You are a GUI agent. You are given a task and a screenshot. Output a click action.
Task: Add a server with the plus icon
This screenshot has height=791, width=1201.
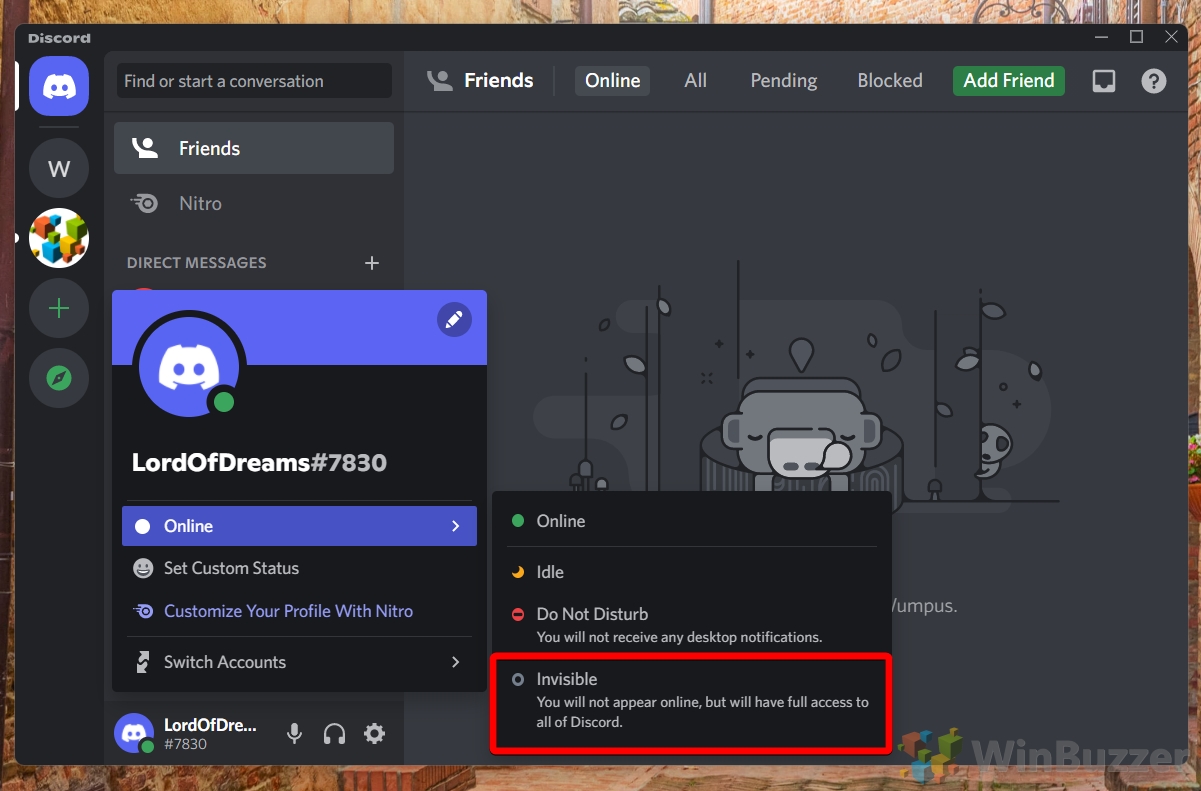(59, 308)
